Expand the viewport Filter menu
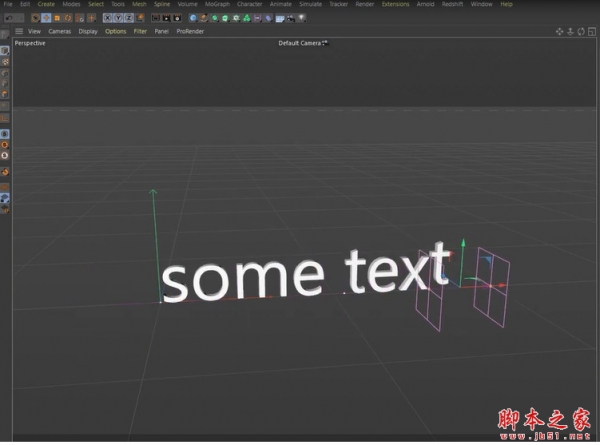The height and width of the screenshot is (445, 600). 140,31
